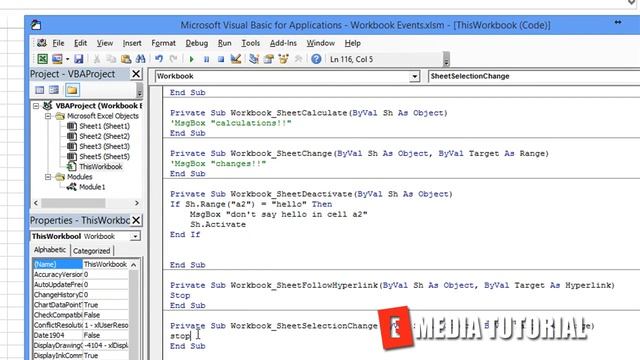Click the Project pane toolbar overflow handle

[139, 90]
